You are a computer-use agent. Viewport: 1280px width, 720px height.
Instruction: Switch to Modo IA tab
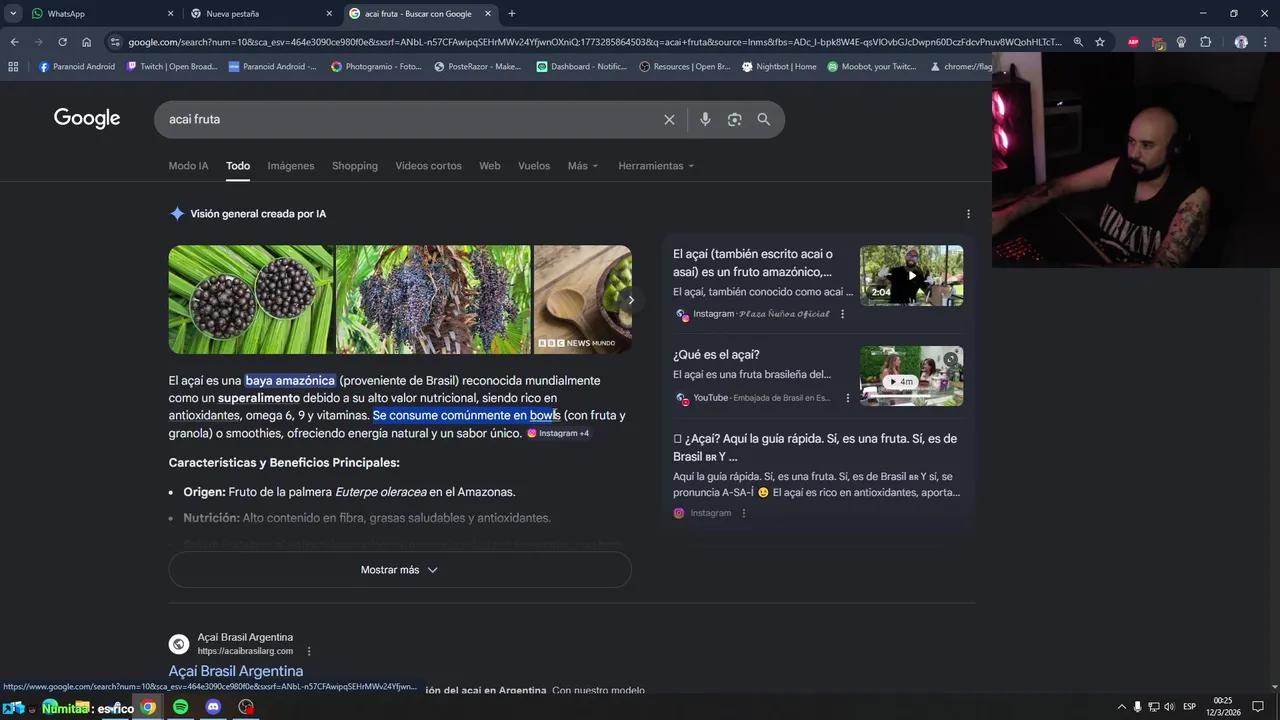click(x=189, y=166)
